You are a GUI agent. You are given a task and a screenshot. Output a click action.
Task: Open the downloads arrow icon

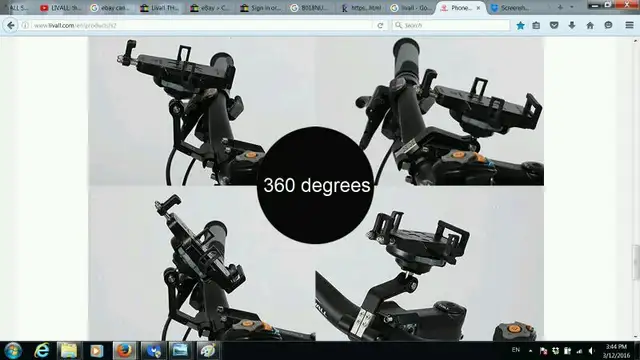click(572, 25)
